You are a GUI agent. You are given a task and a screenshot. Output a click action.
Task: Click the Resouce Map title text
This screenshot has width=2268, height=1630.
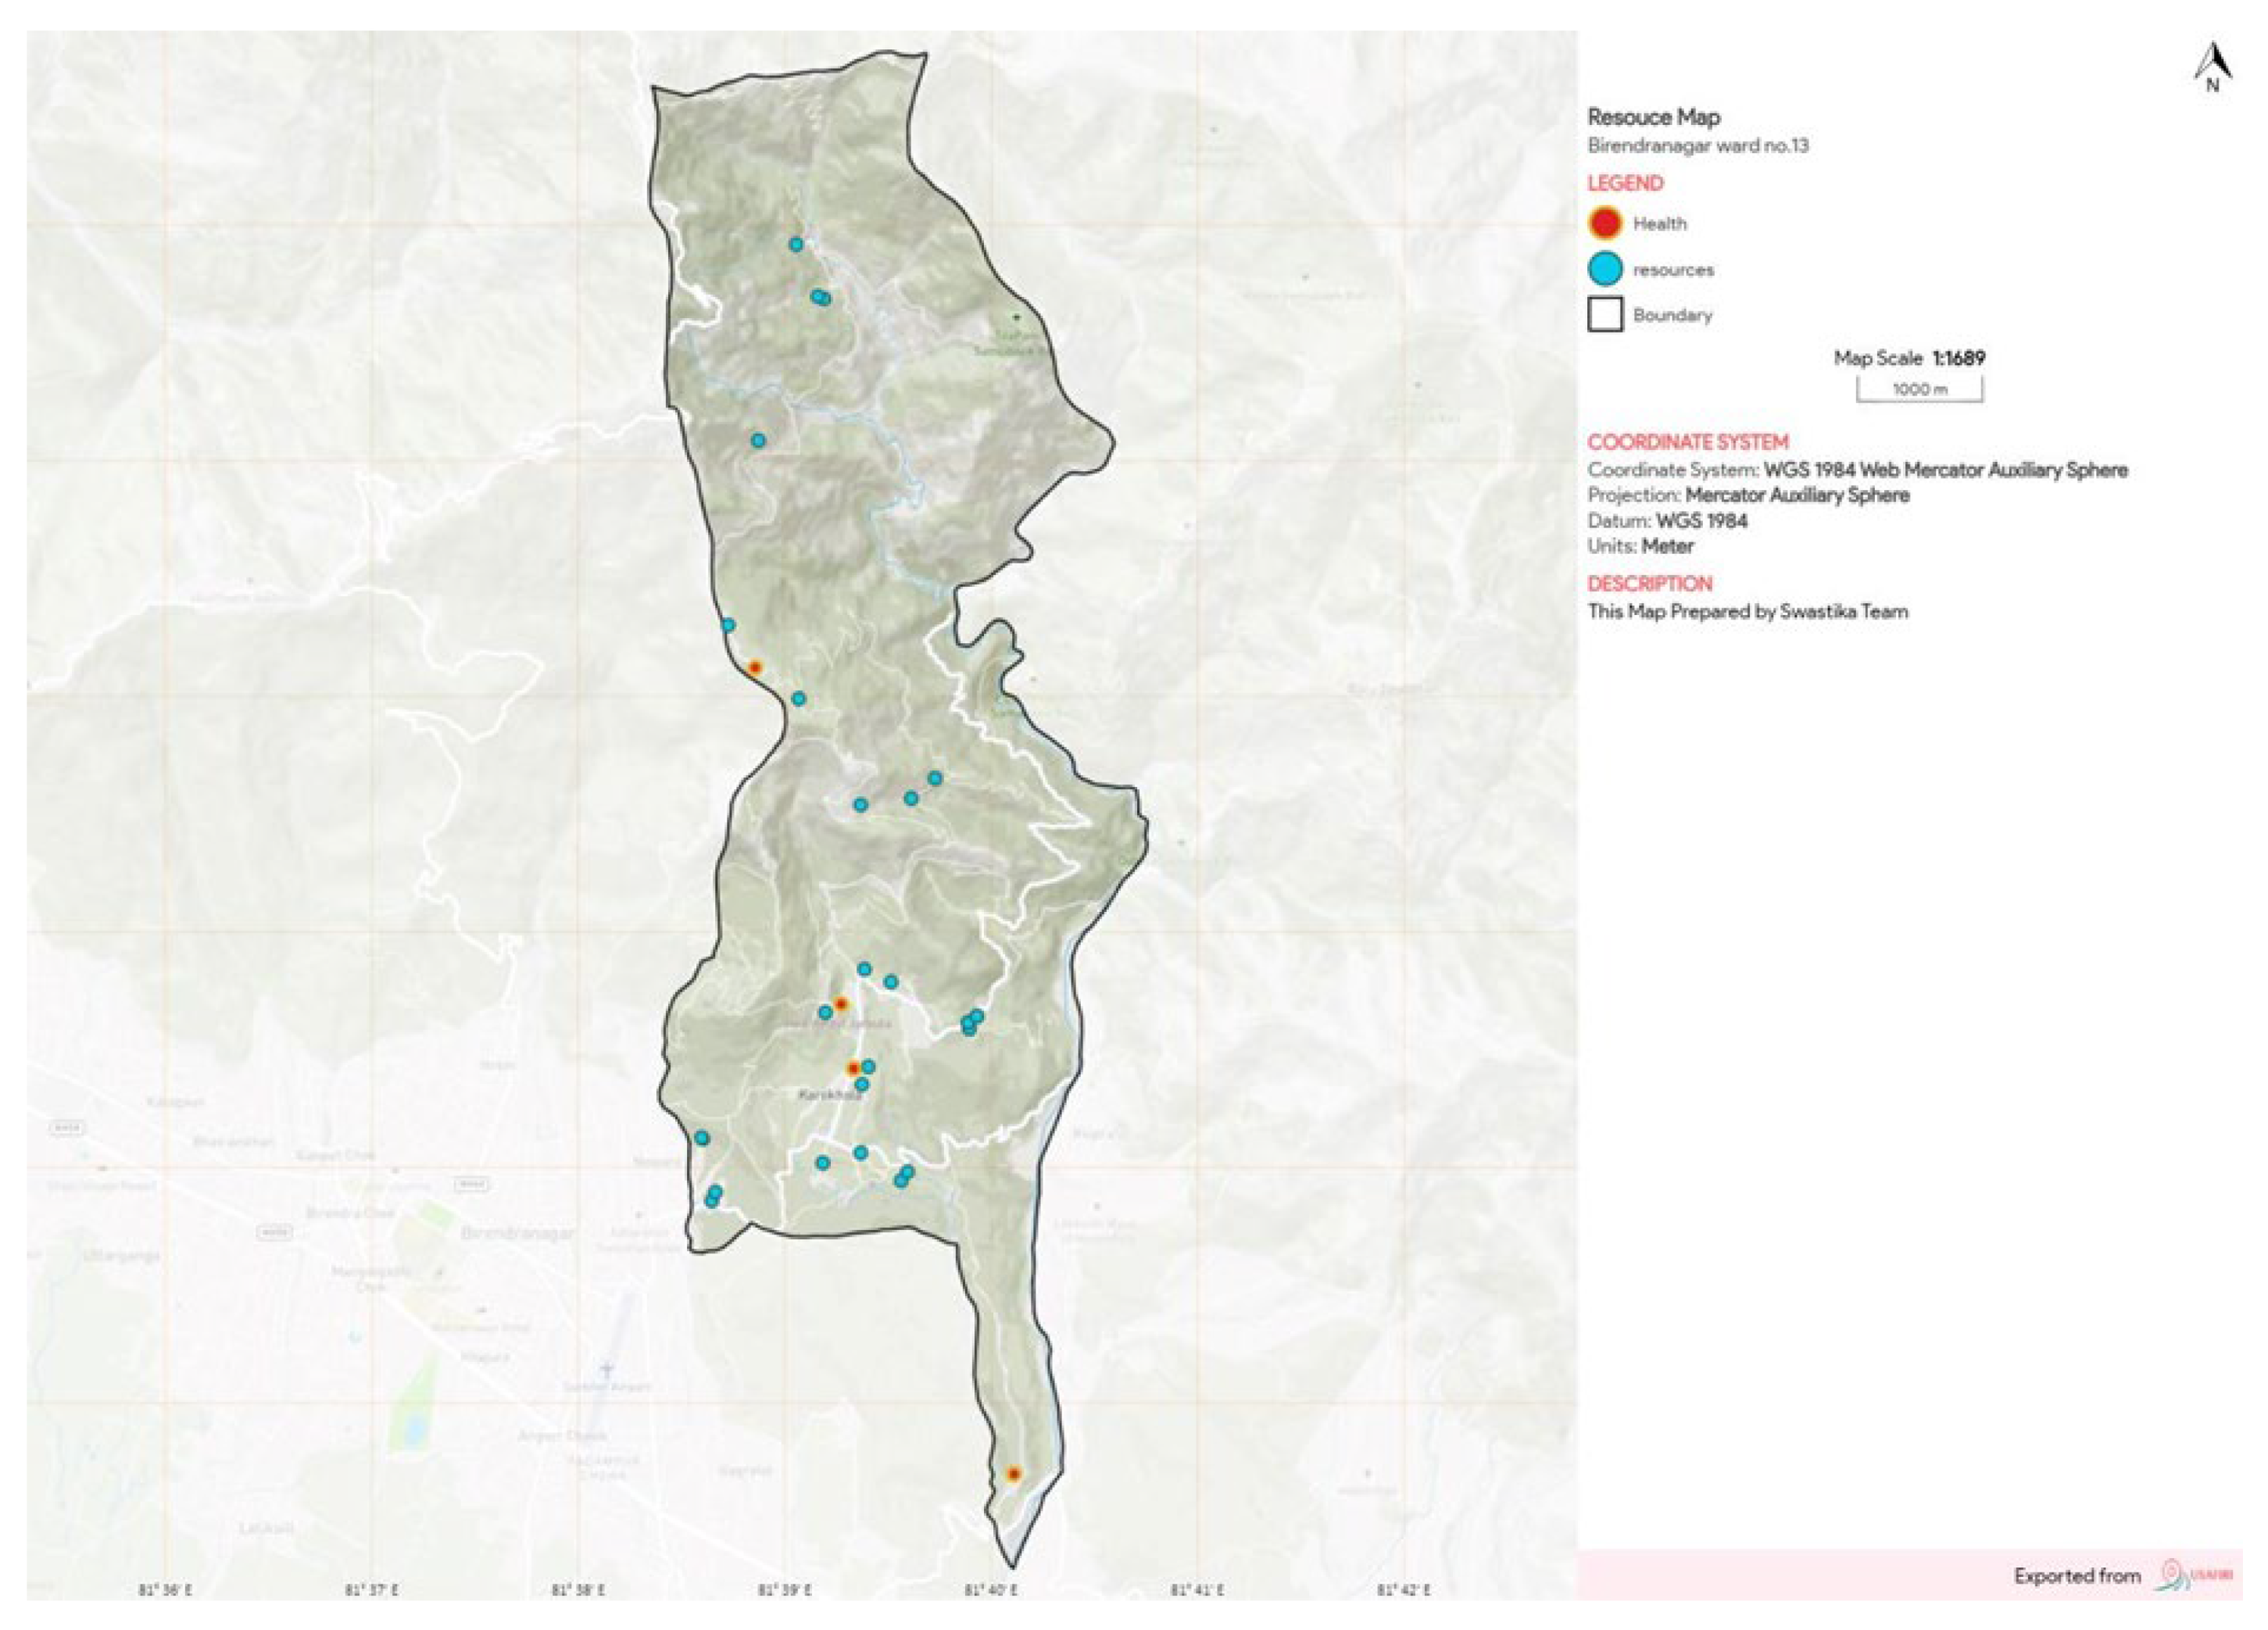1653,117
